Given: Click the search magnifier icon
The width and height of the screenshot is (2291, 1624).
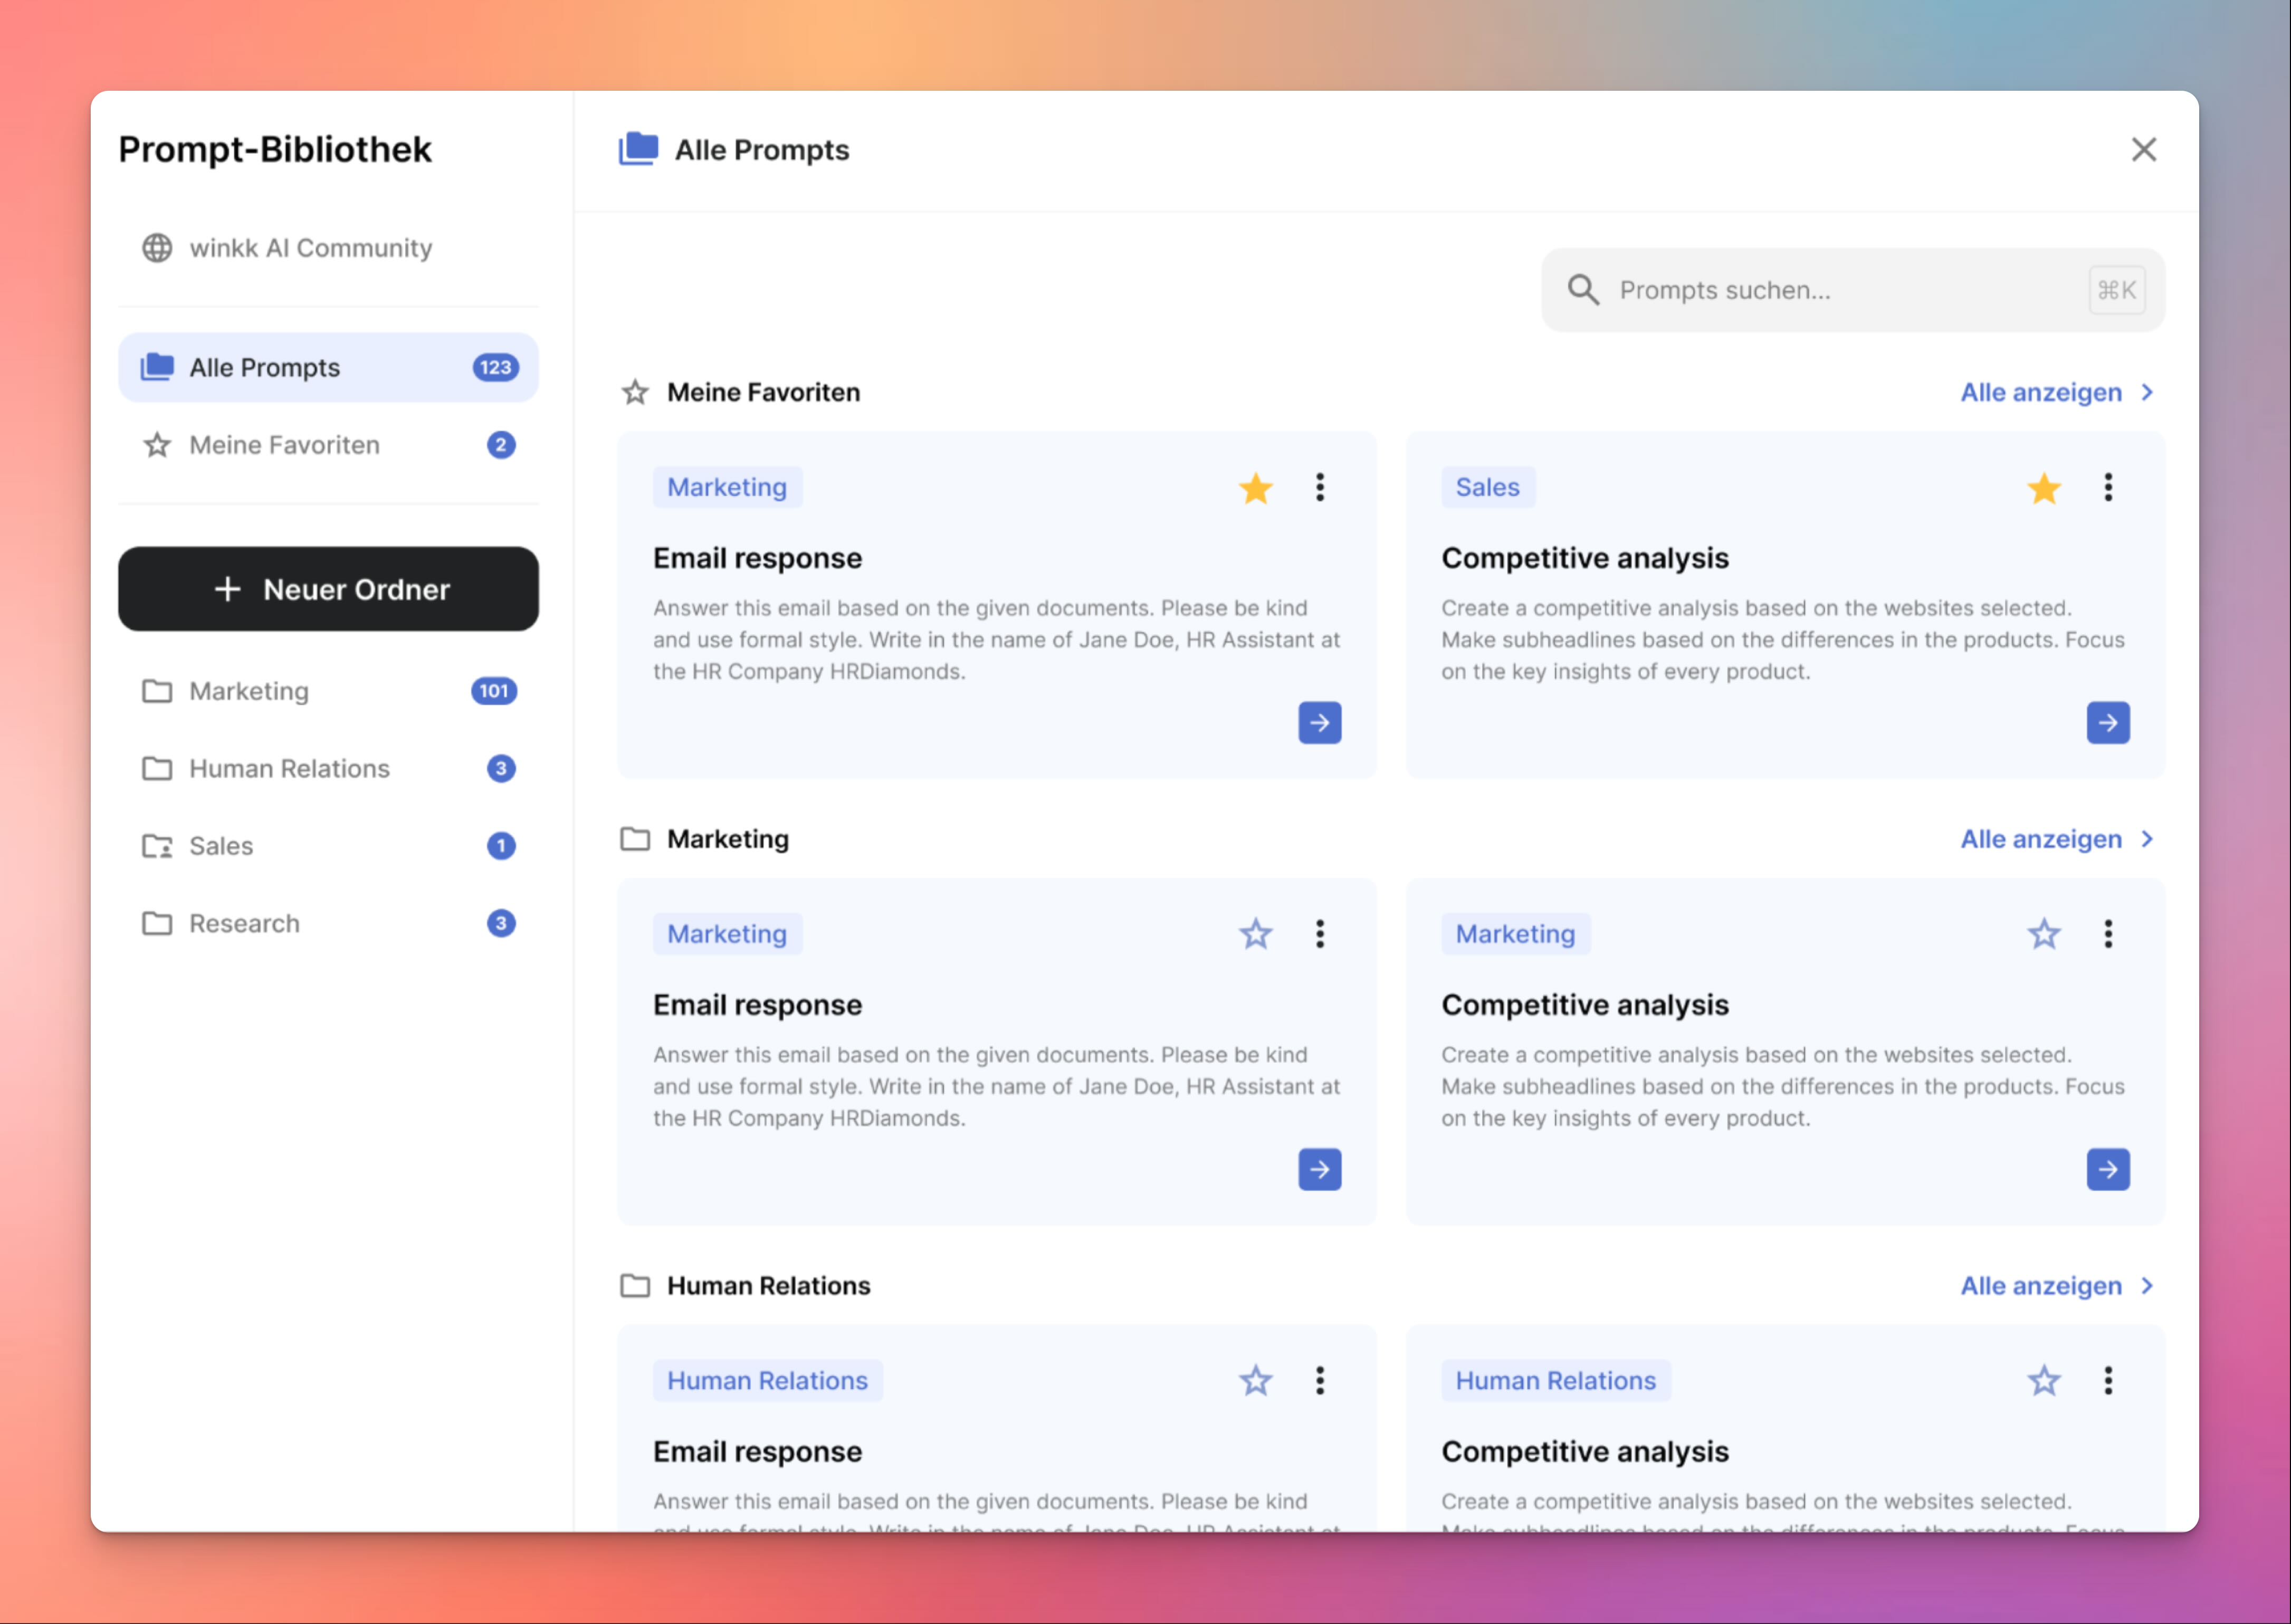Looking at the screenshot, I should pyautogui.click(x=1582, y=290).
